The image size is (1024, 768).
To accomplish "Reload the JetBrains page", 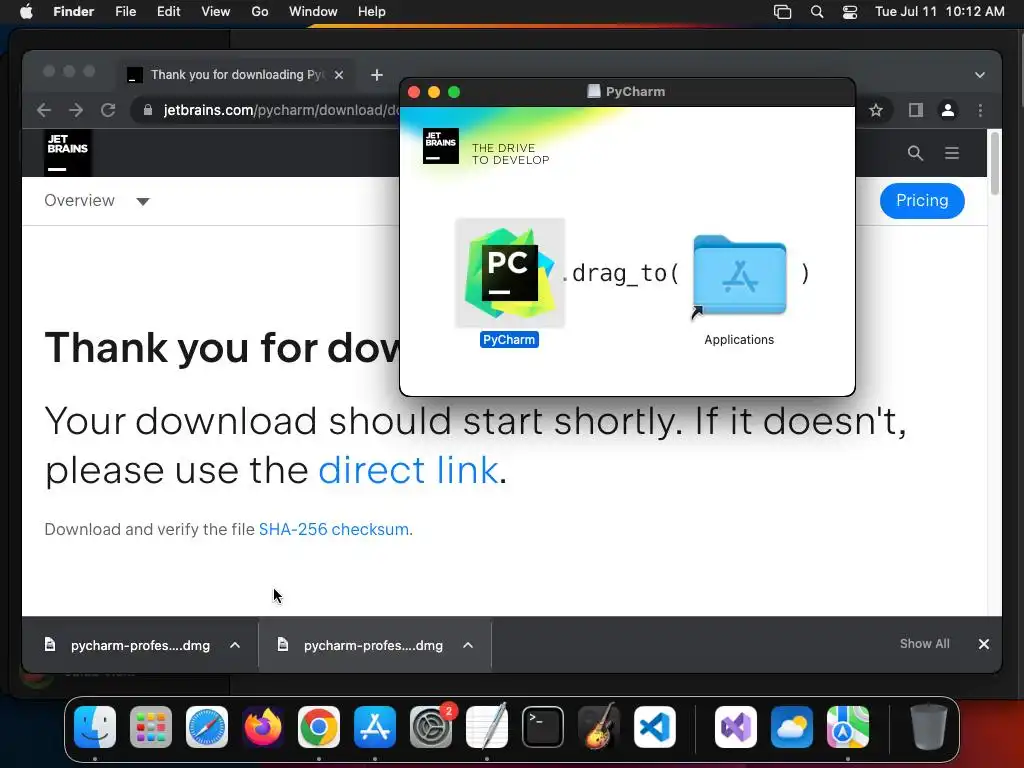I will pyautogui.click(x=108, y=110).
